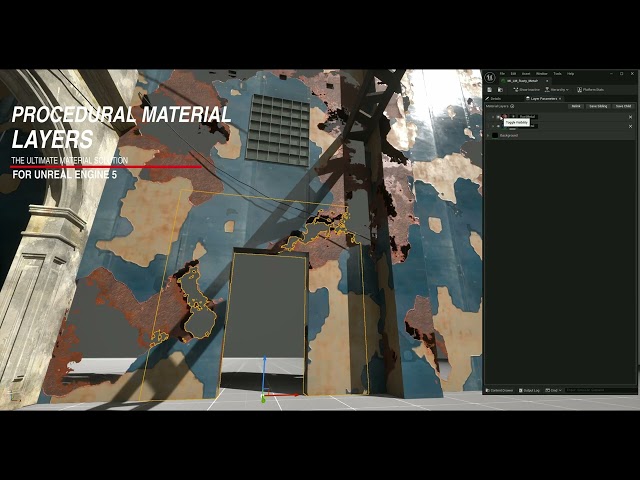The width and height of the screenshot is (640, 480).
Task: Toggle visibility of the first material layer
Action: [x=498, y=117]
